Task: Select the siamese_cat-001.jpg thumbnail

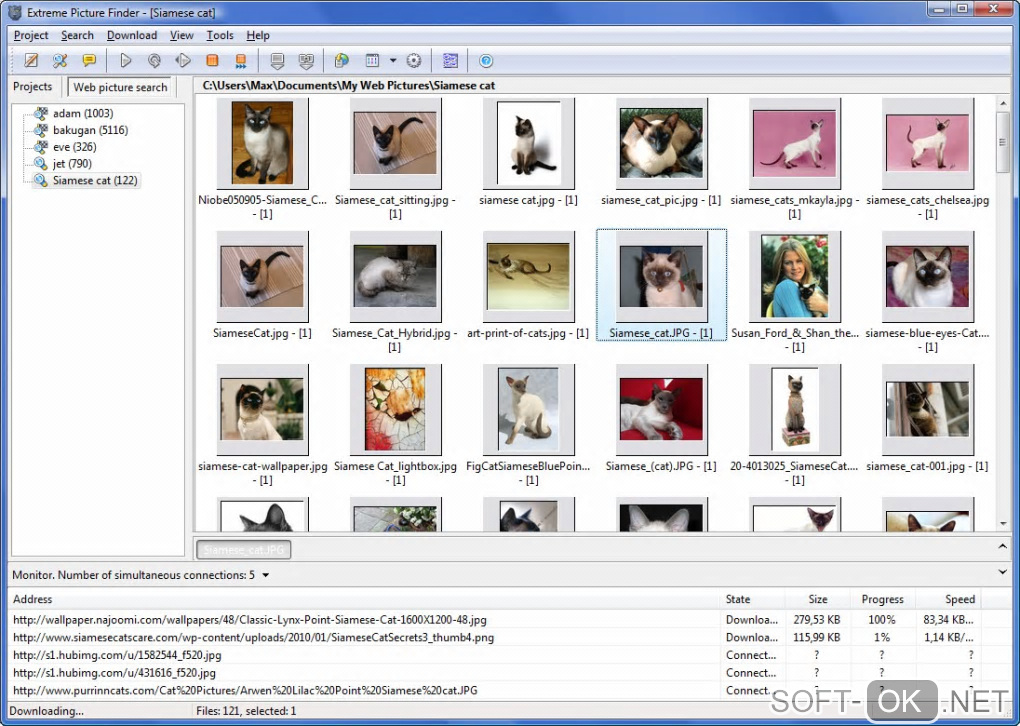Action: pos(928,409)
